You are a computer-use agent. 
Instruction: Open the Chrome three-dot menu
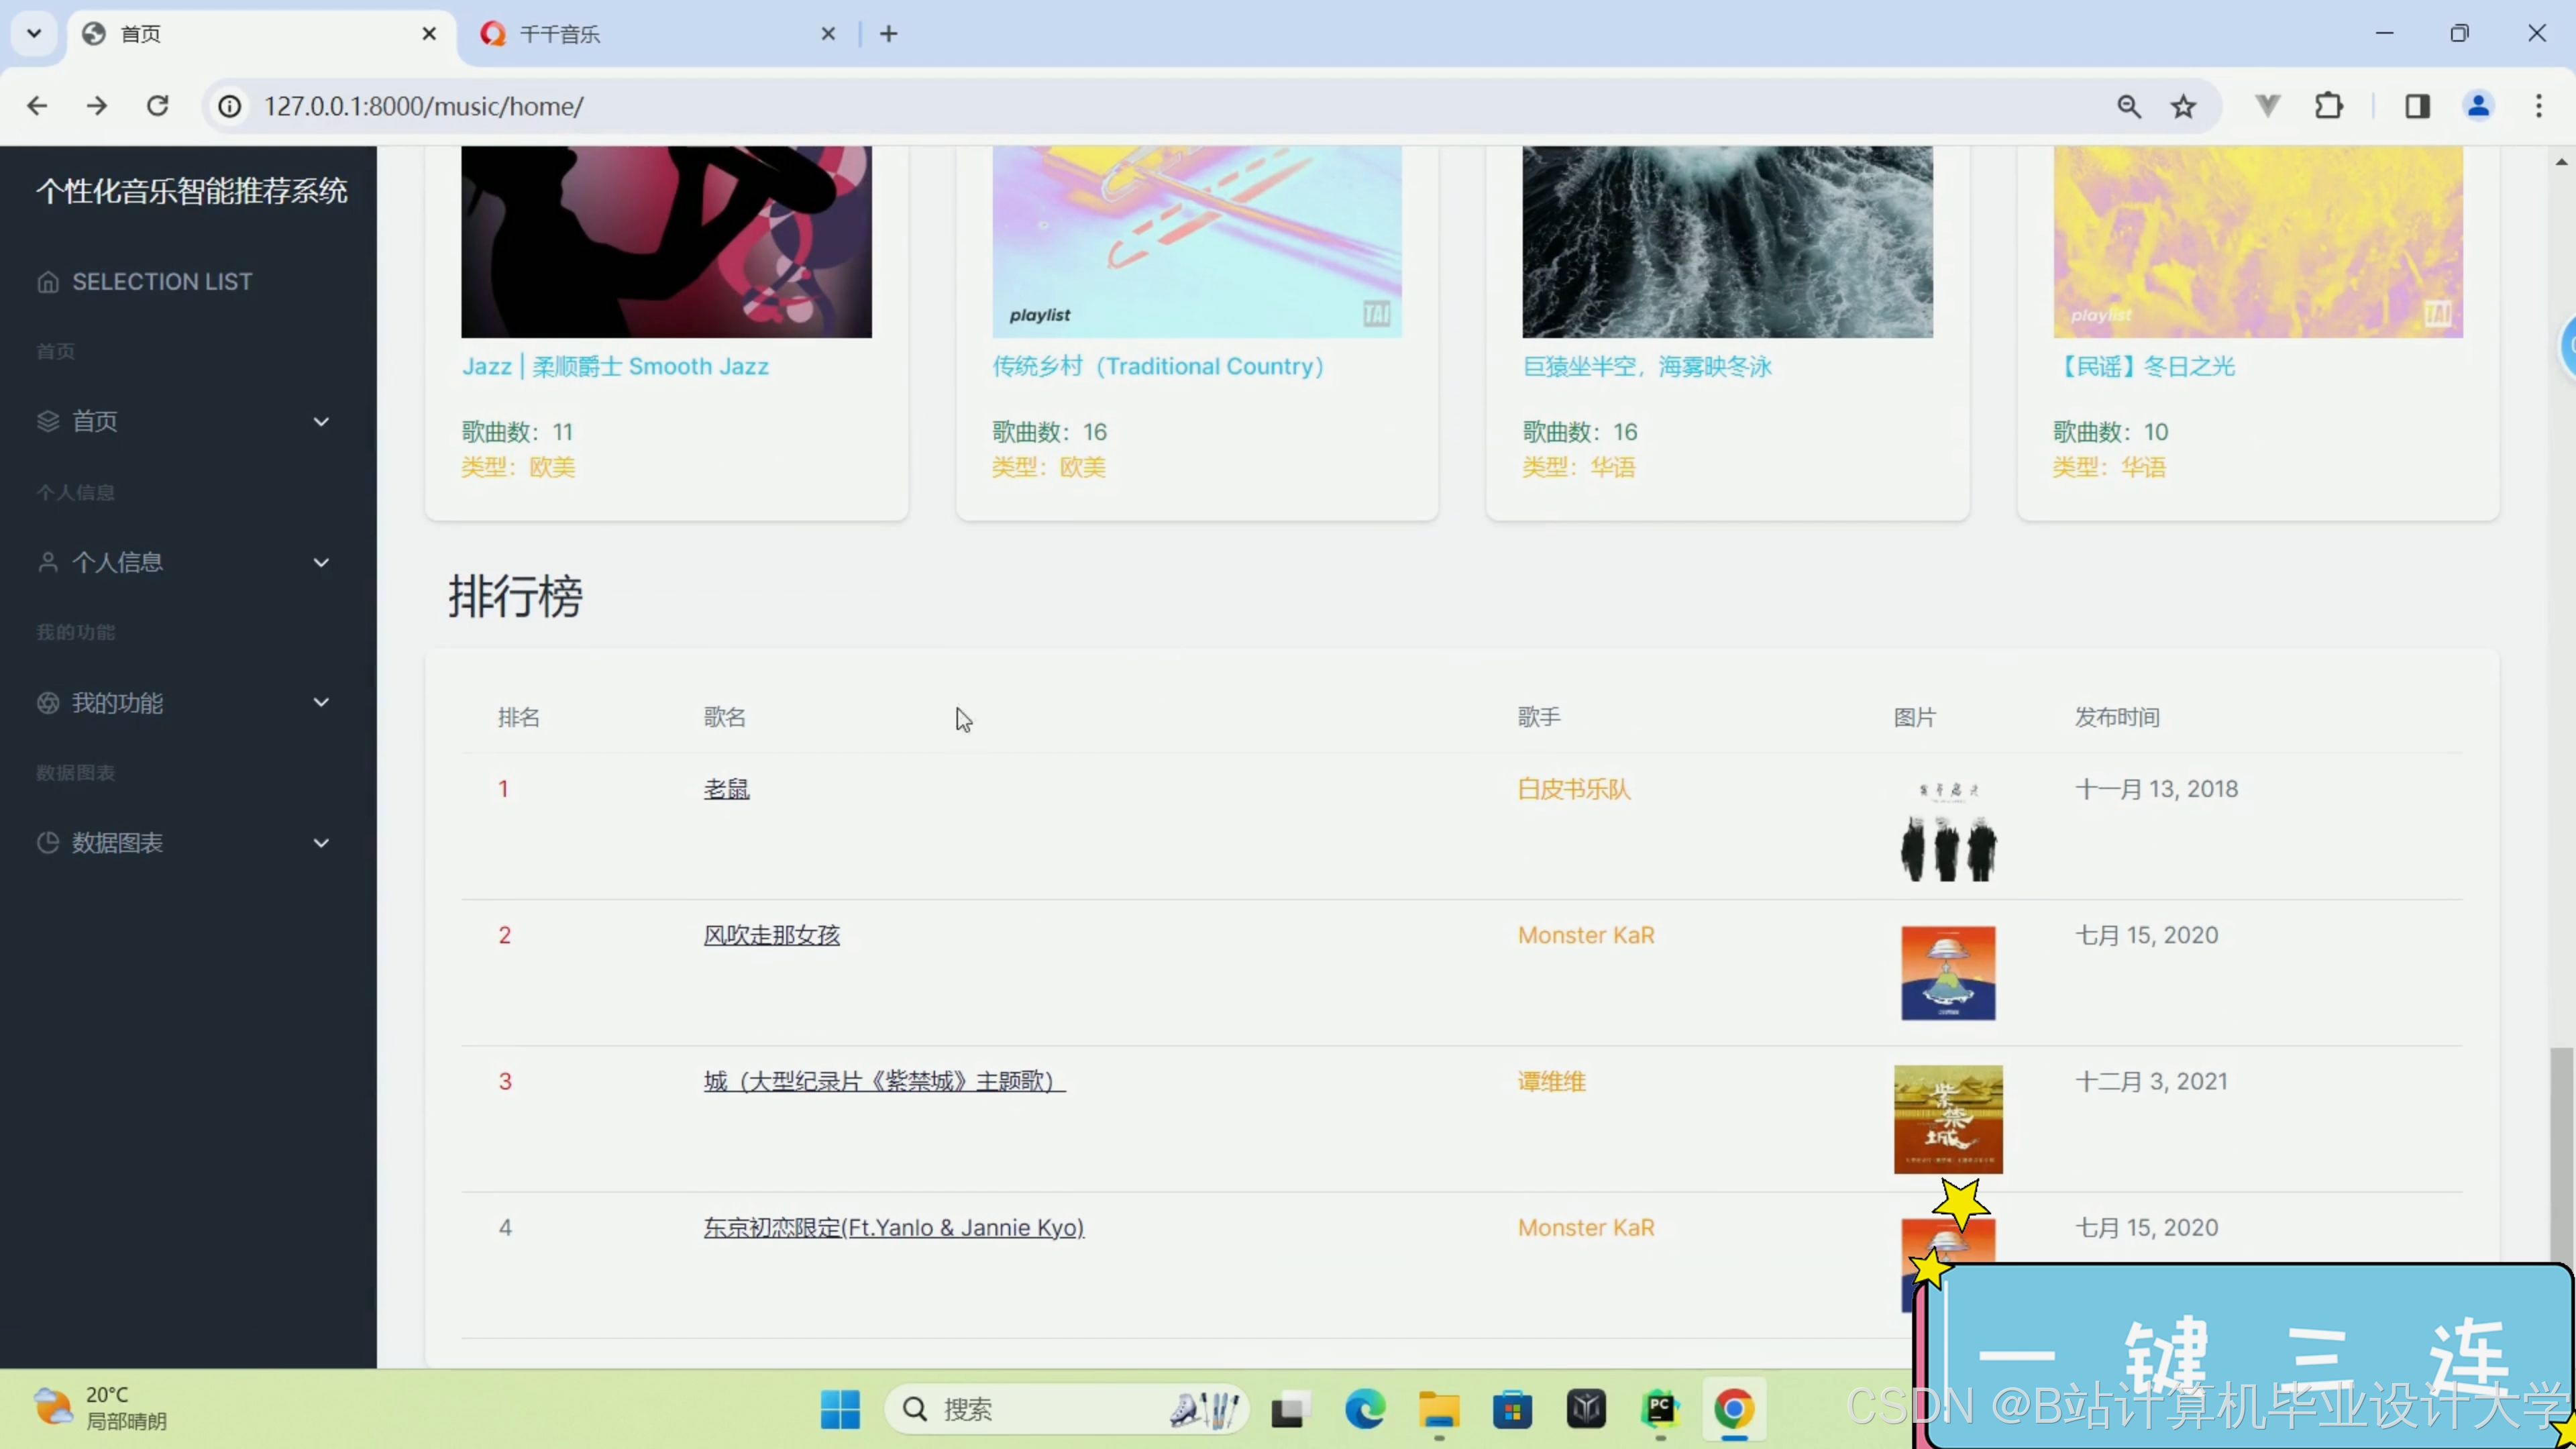click(2538, 106)
